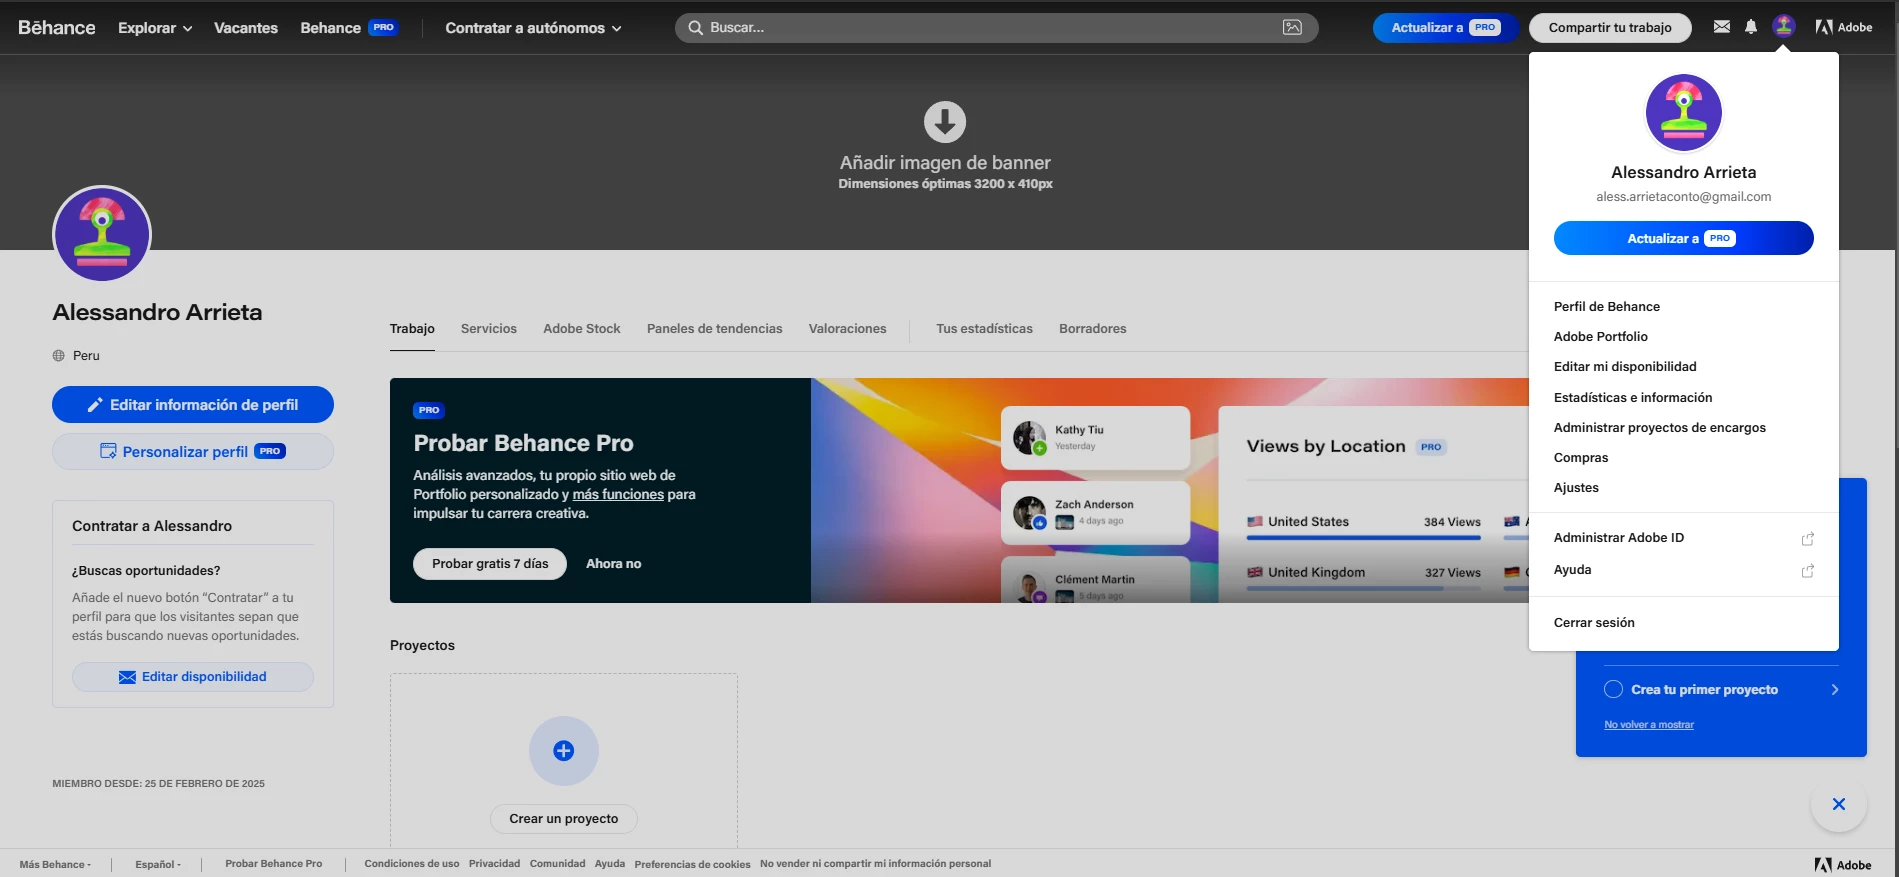Switch to the Adobe Stock tab
Screen dimensions: 1899x877
[x=582, y=329]
